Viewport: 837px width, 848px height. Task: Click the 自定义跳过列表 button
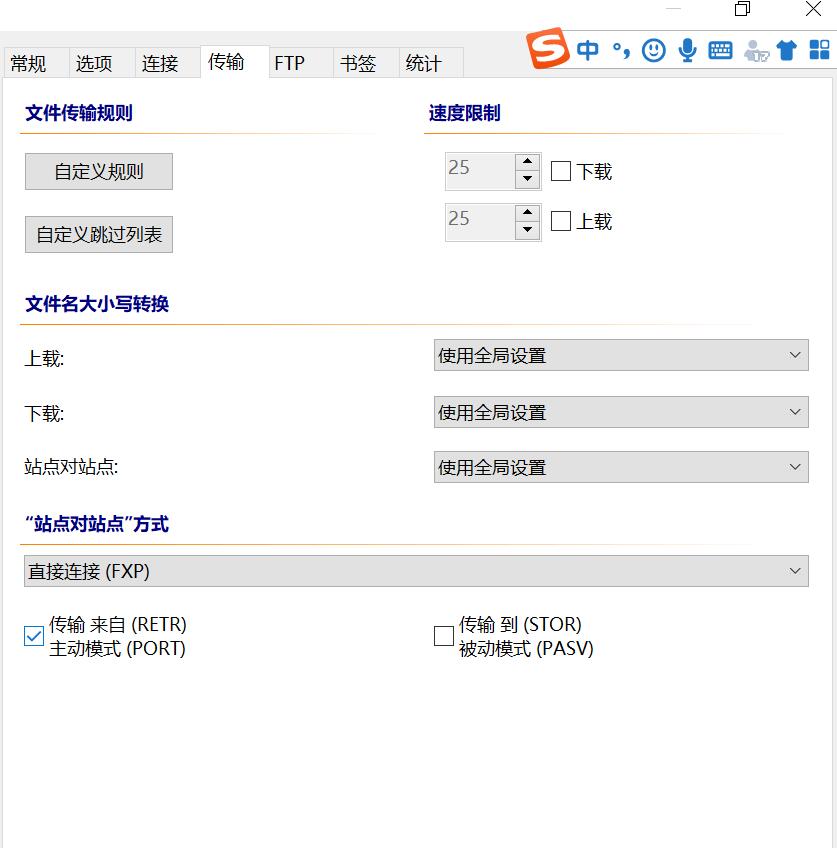(x=99, y=235)
